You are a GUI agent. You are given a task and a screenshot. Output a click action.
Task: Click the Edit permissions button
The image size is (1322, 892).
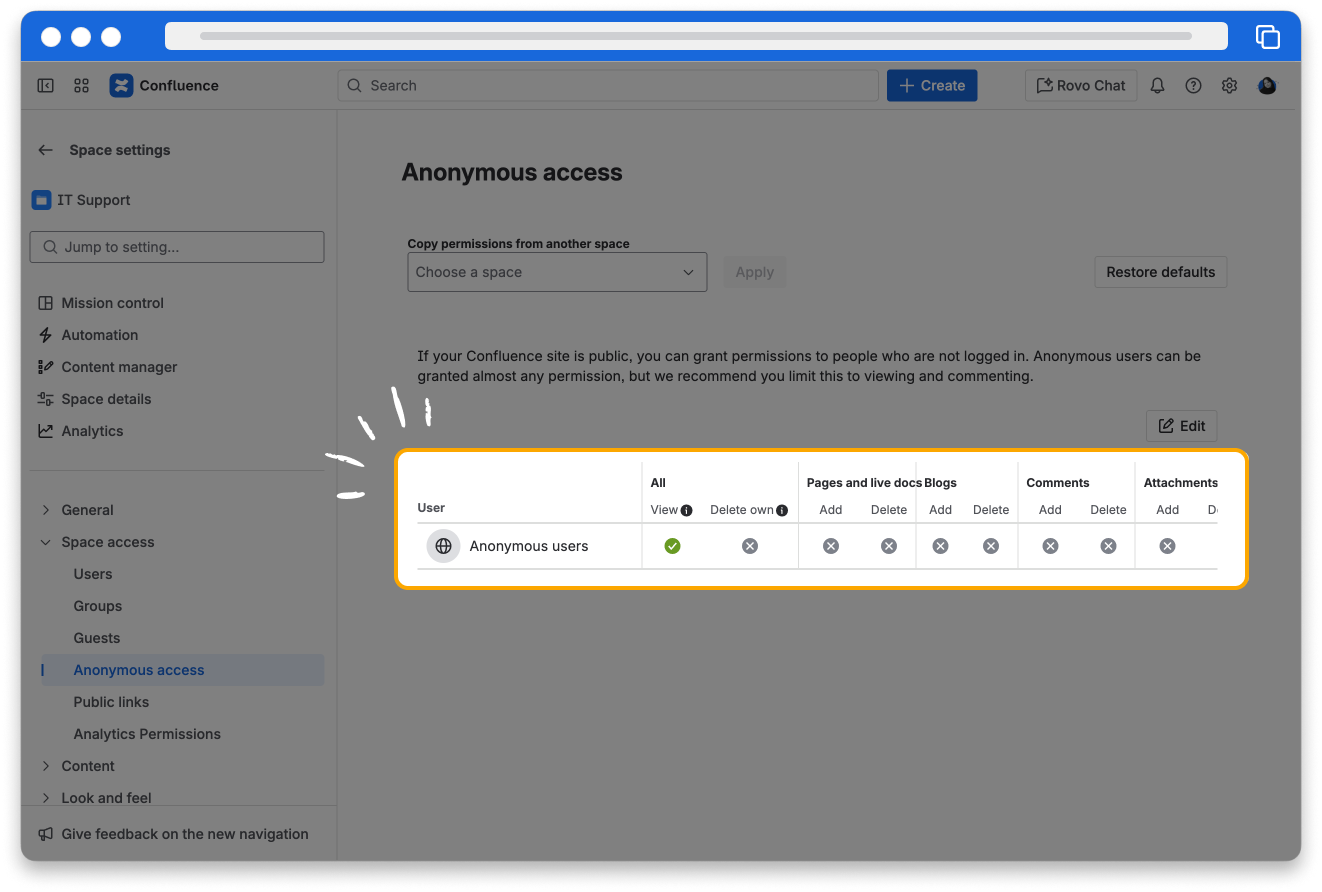click(x=1181, y=426)
